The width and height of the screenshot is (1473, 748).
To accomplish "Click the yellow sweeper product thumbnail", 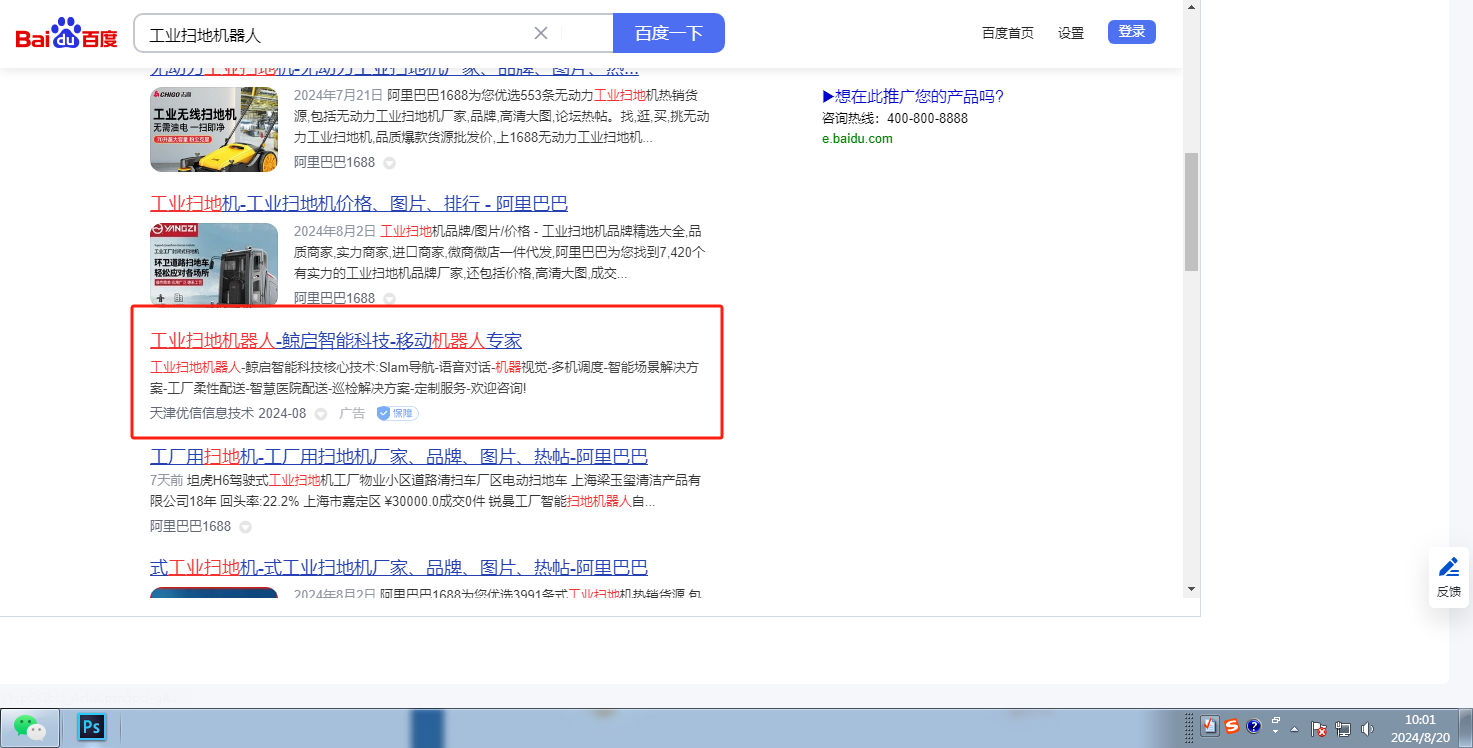I will coord(214,129).
